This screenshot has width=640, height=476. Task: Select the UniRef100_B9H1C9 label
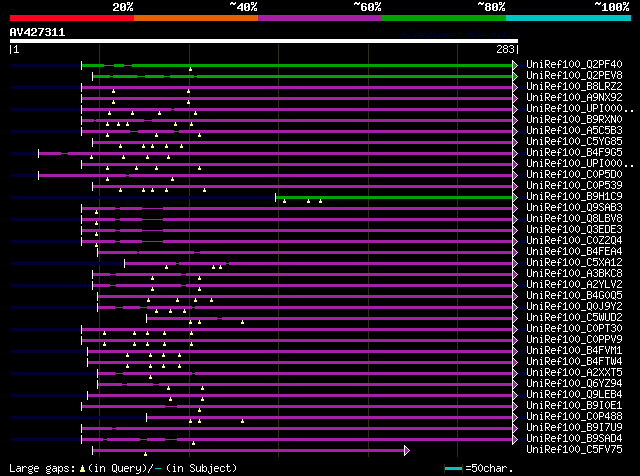pos(574,196)
